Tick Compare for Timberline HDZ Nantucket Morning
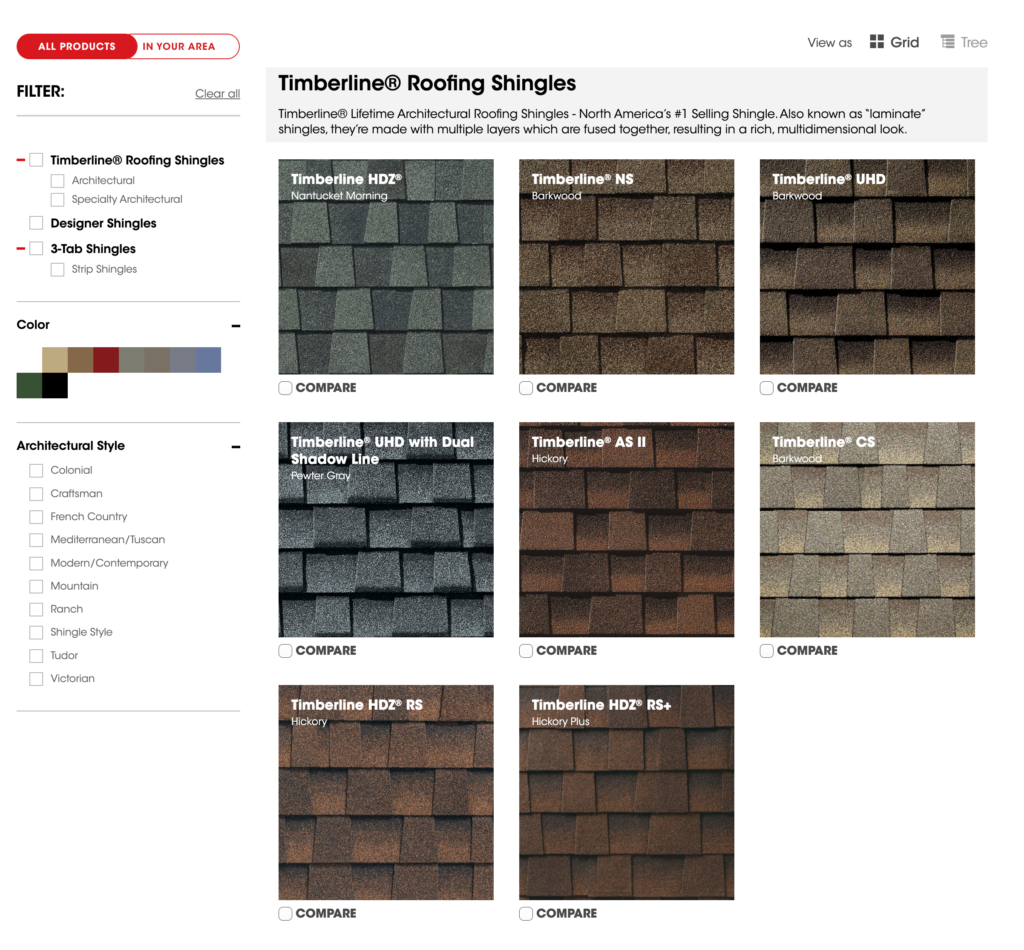 point(285,388)
